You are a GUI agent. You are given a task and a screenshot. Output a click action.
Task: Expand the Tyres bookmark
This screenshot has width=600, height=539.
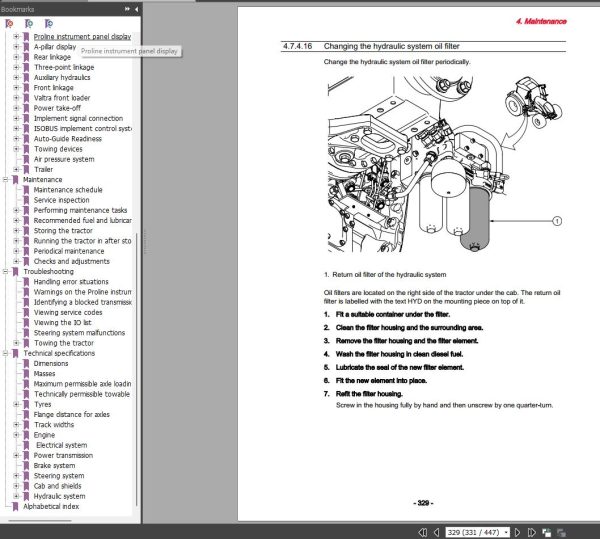[16, 404]
